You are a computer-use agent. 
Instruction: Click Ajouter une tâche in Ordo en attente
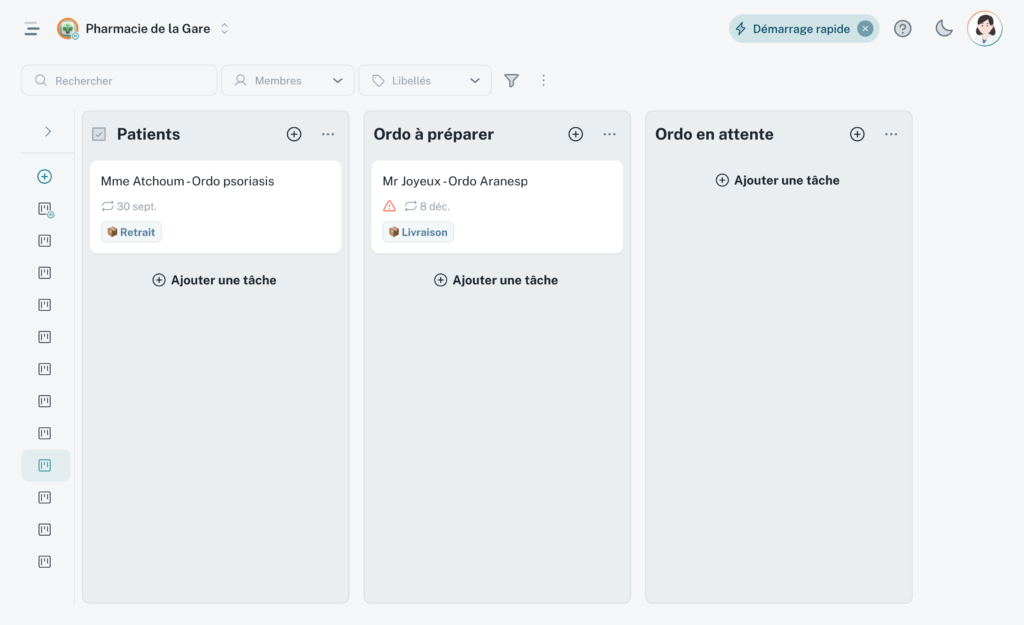click(778, 180)
